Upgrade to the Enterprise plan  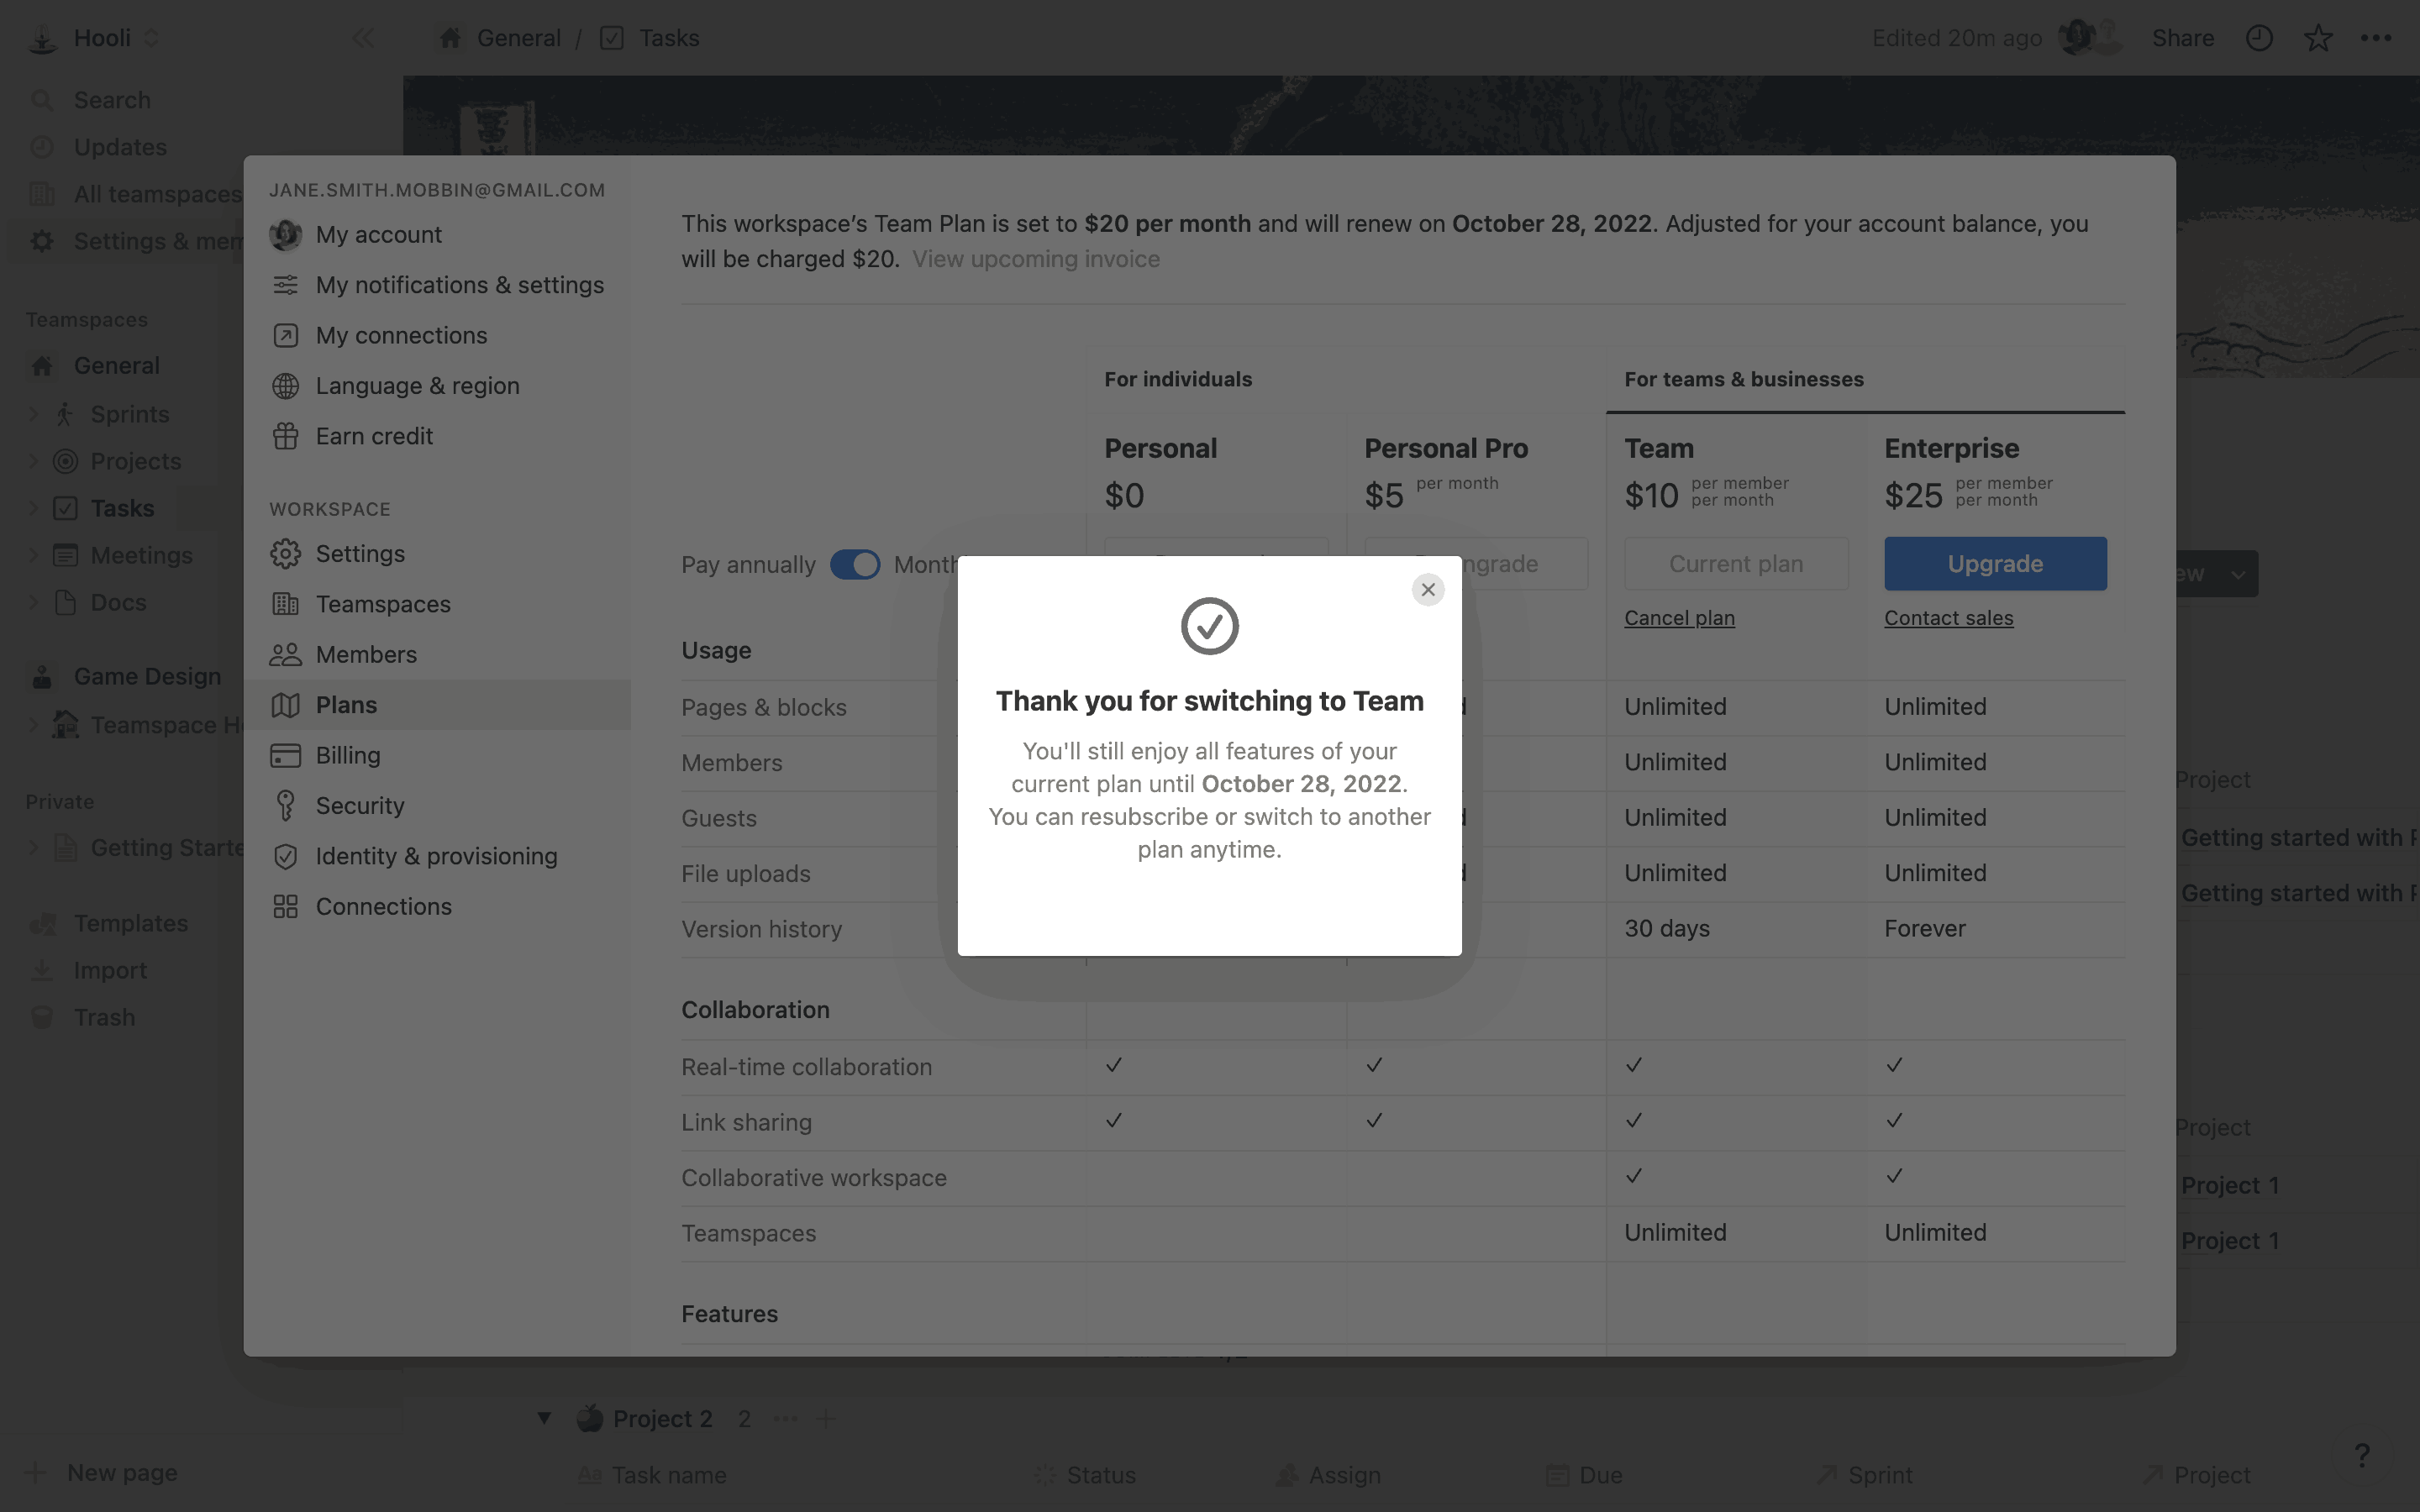(1994, 564)
